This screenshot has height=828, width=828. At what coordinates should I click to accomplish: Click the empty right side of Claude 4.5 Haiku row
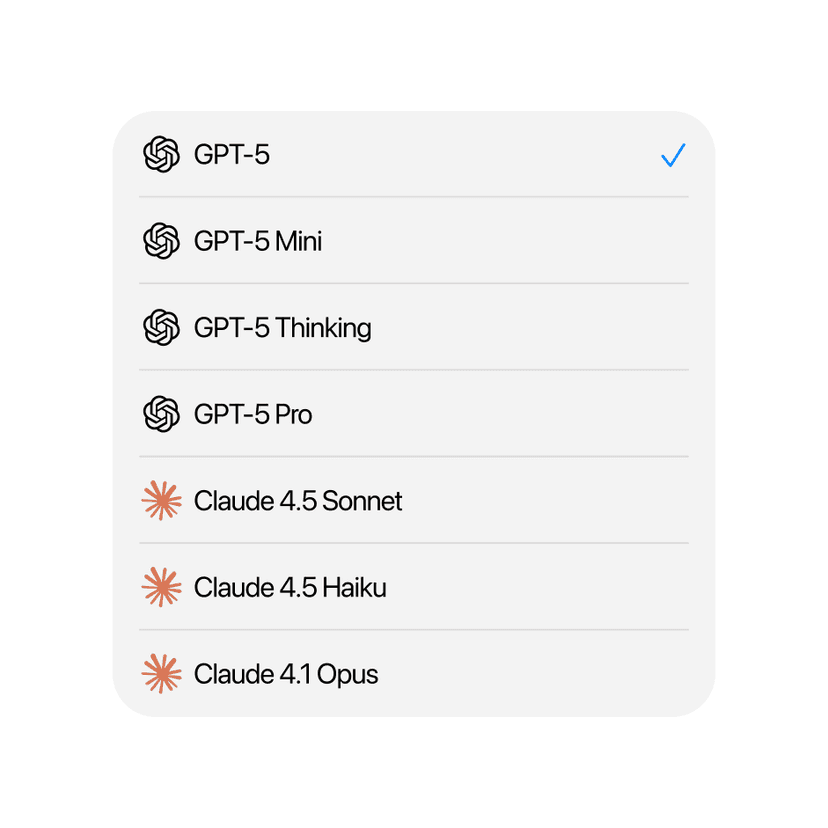pos(600,587)
